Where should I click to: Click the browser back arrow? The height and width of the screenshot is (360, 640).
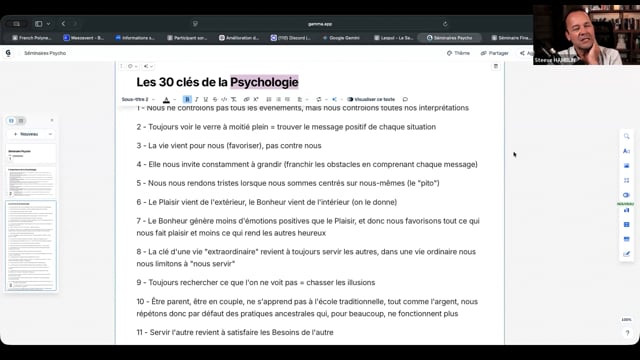[x=63, y=24]
